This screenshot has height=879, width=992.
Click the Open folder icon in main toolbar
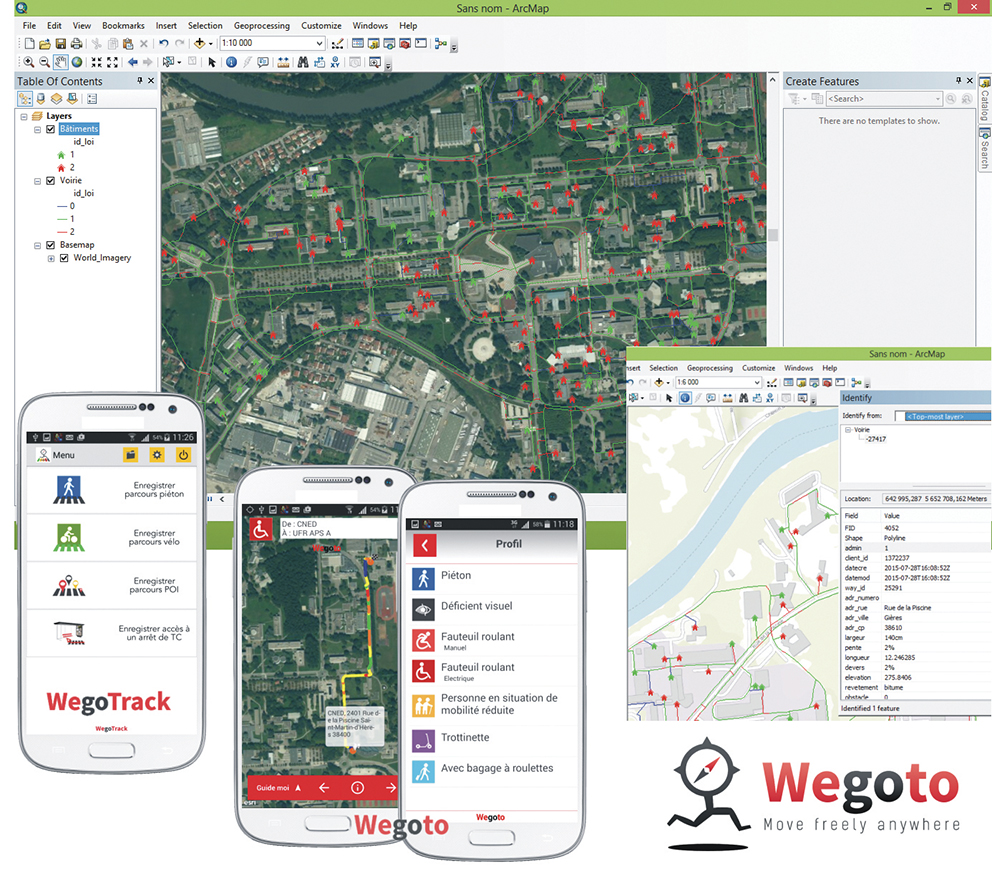pos(45,44)
